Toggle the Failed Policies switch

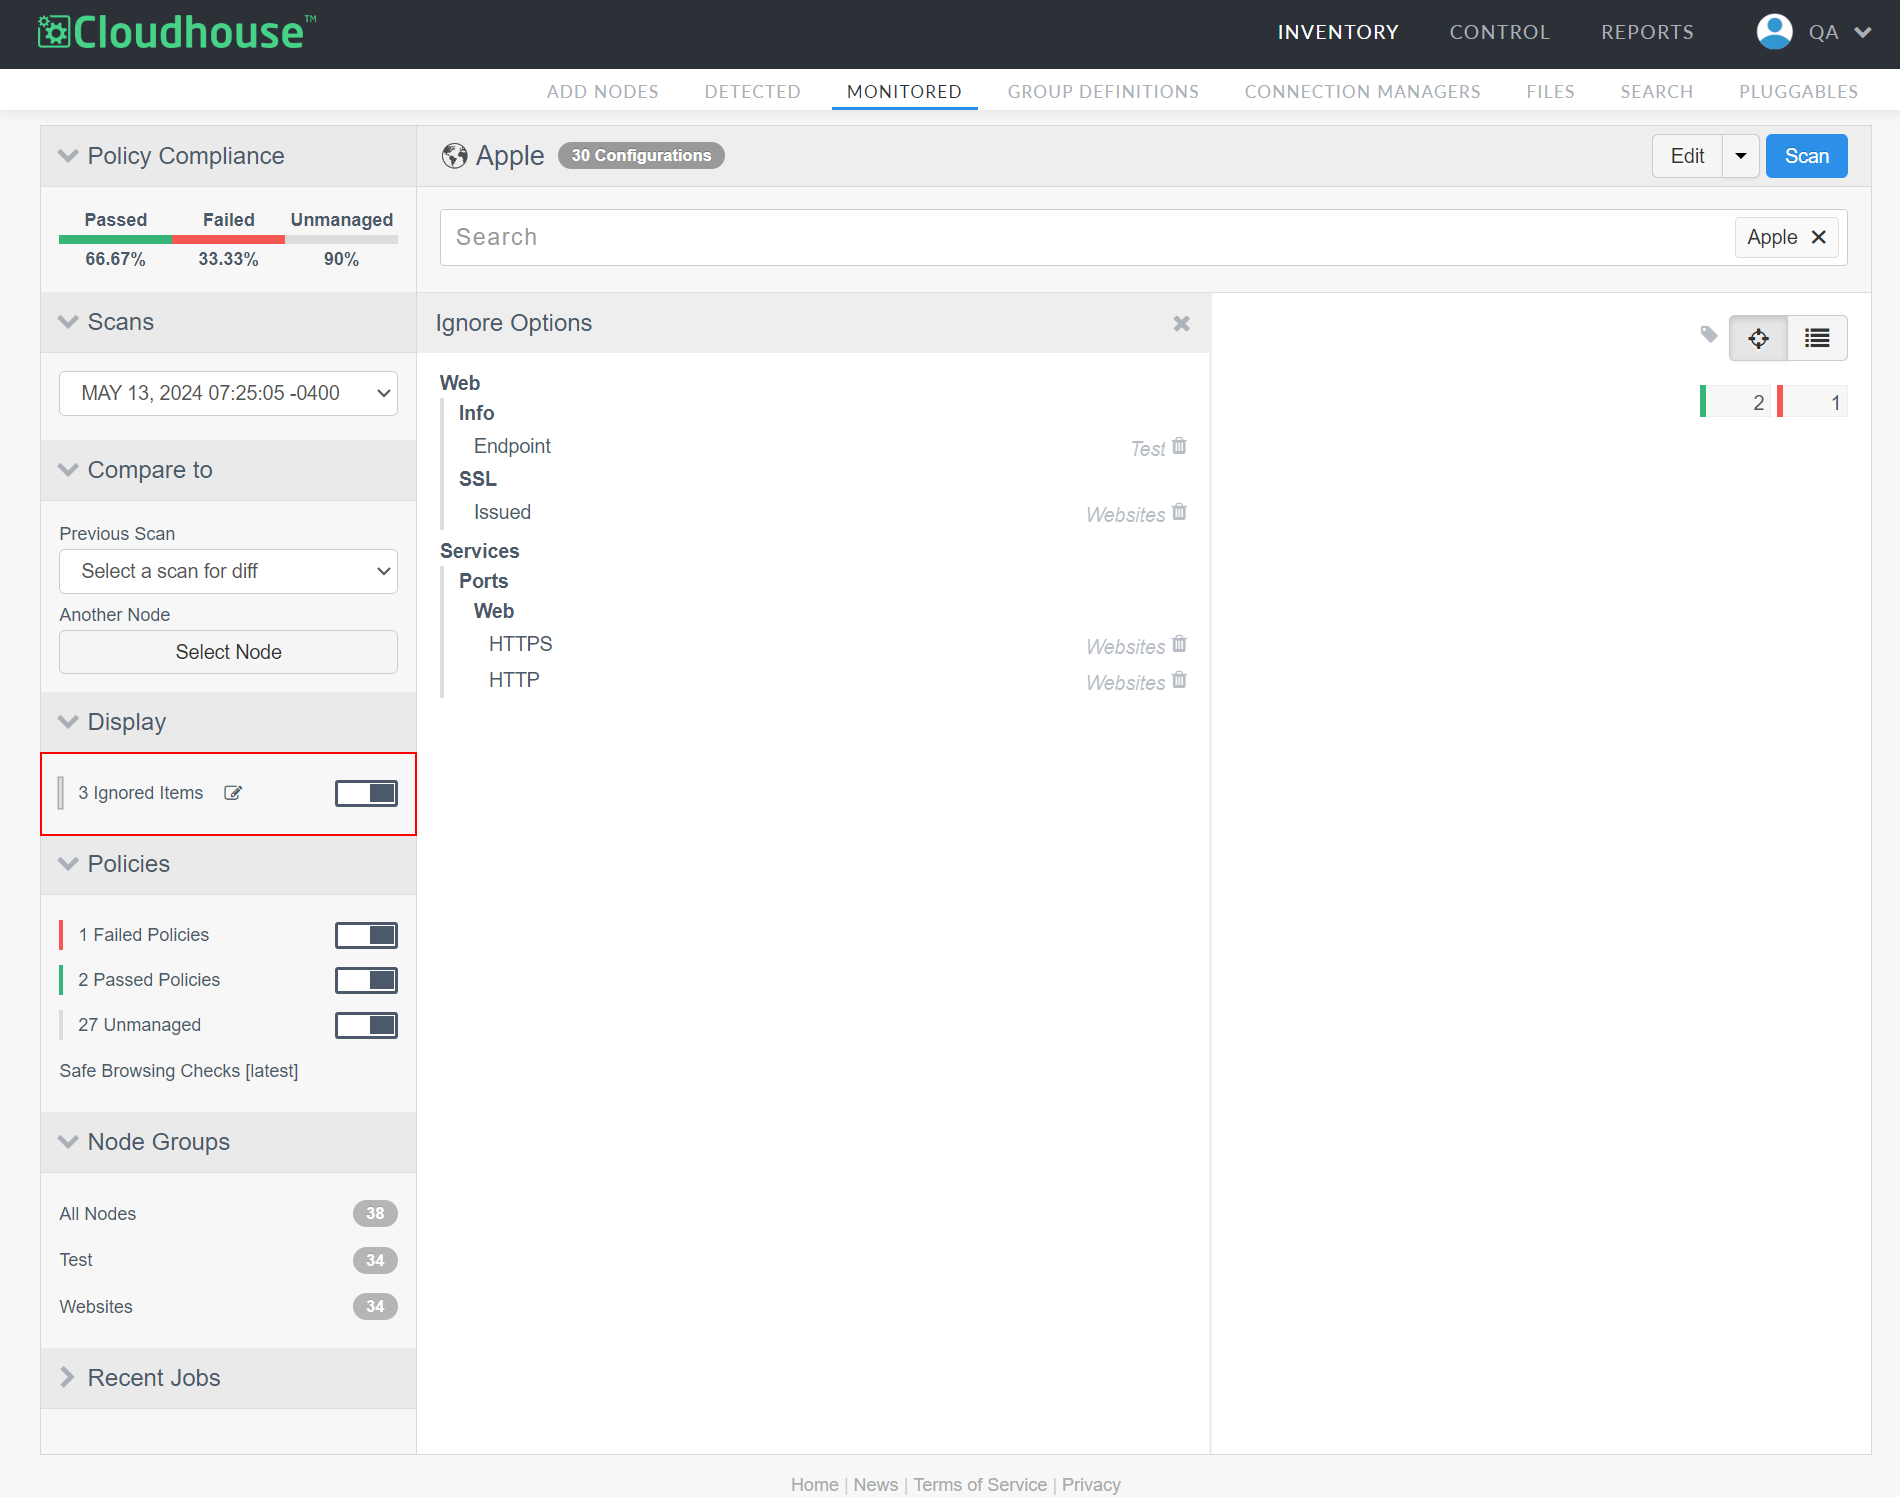pos(366,935)
